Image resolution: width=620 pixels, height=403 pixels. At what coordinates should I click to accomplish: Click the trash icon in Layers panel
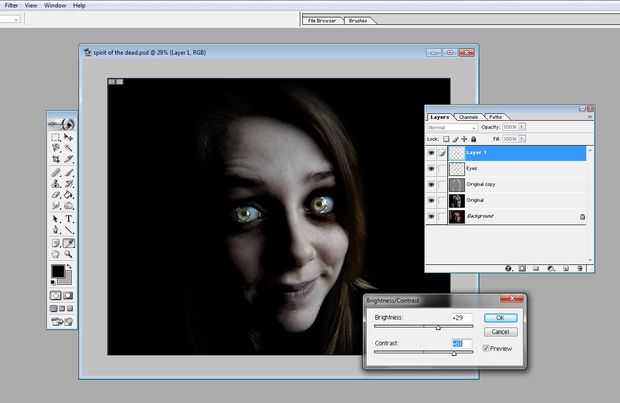(580, 268)
